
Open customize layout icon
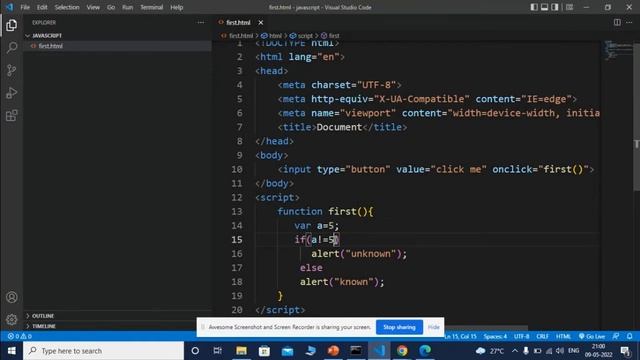coord(569,7)
